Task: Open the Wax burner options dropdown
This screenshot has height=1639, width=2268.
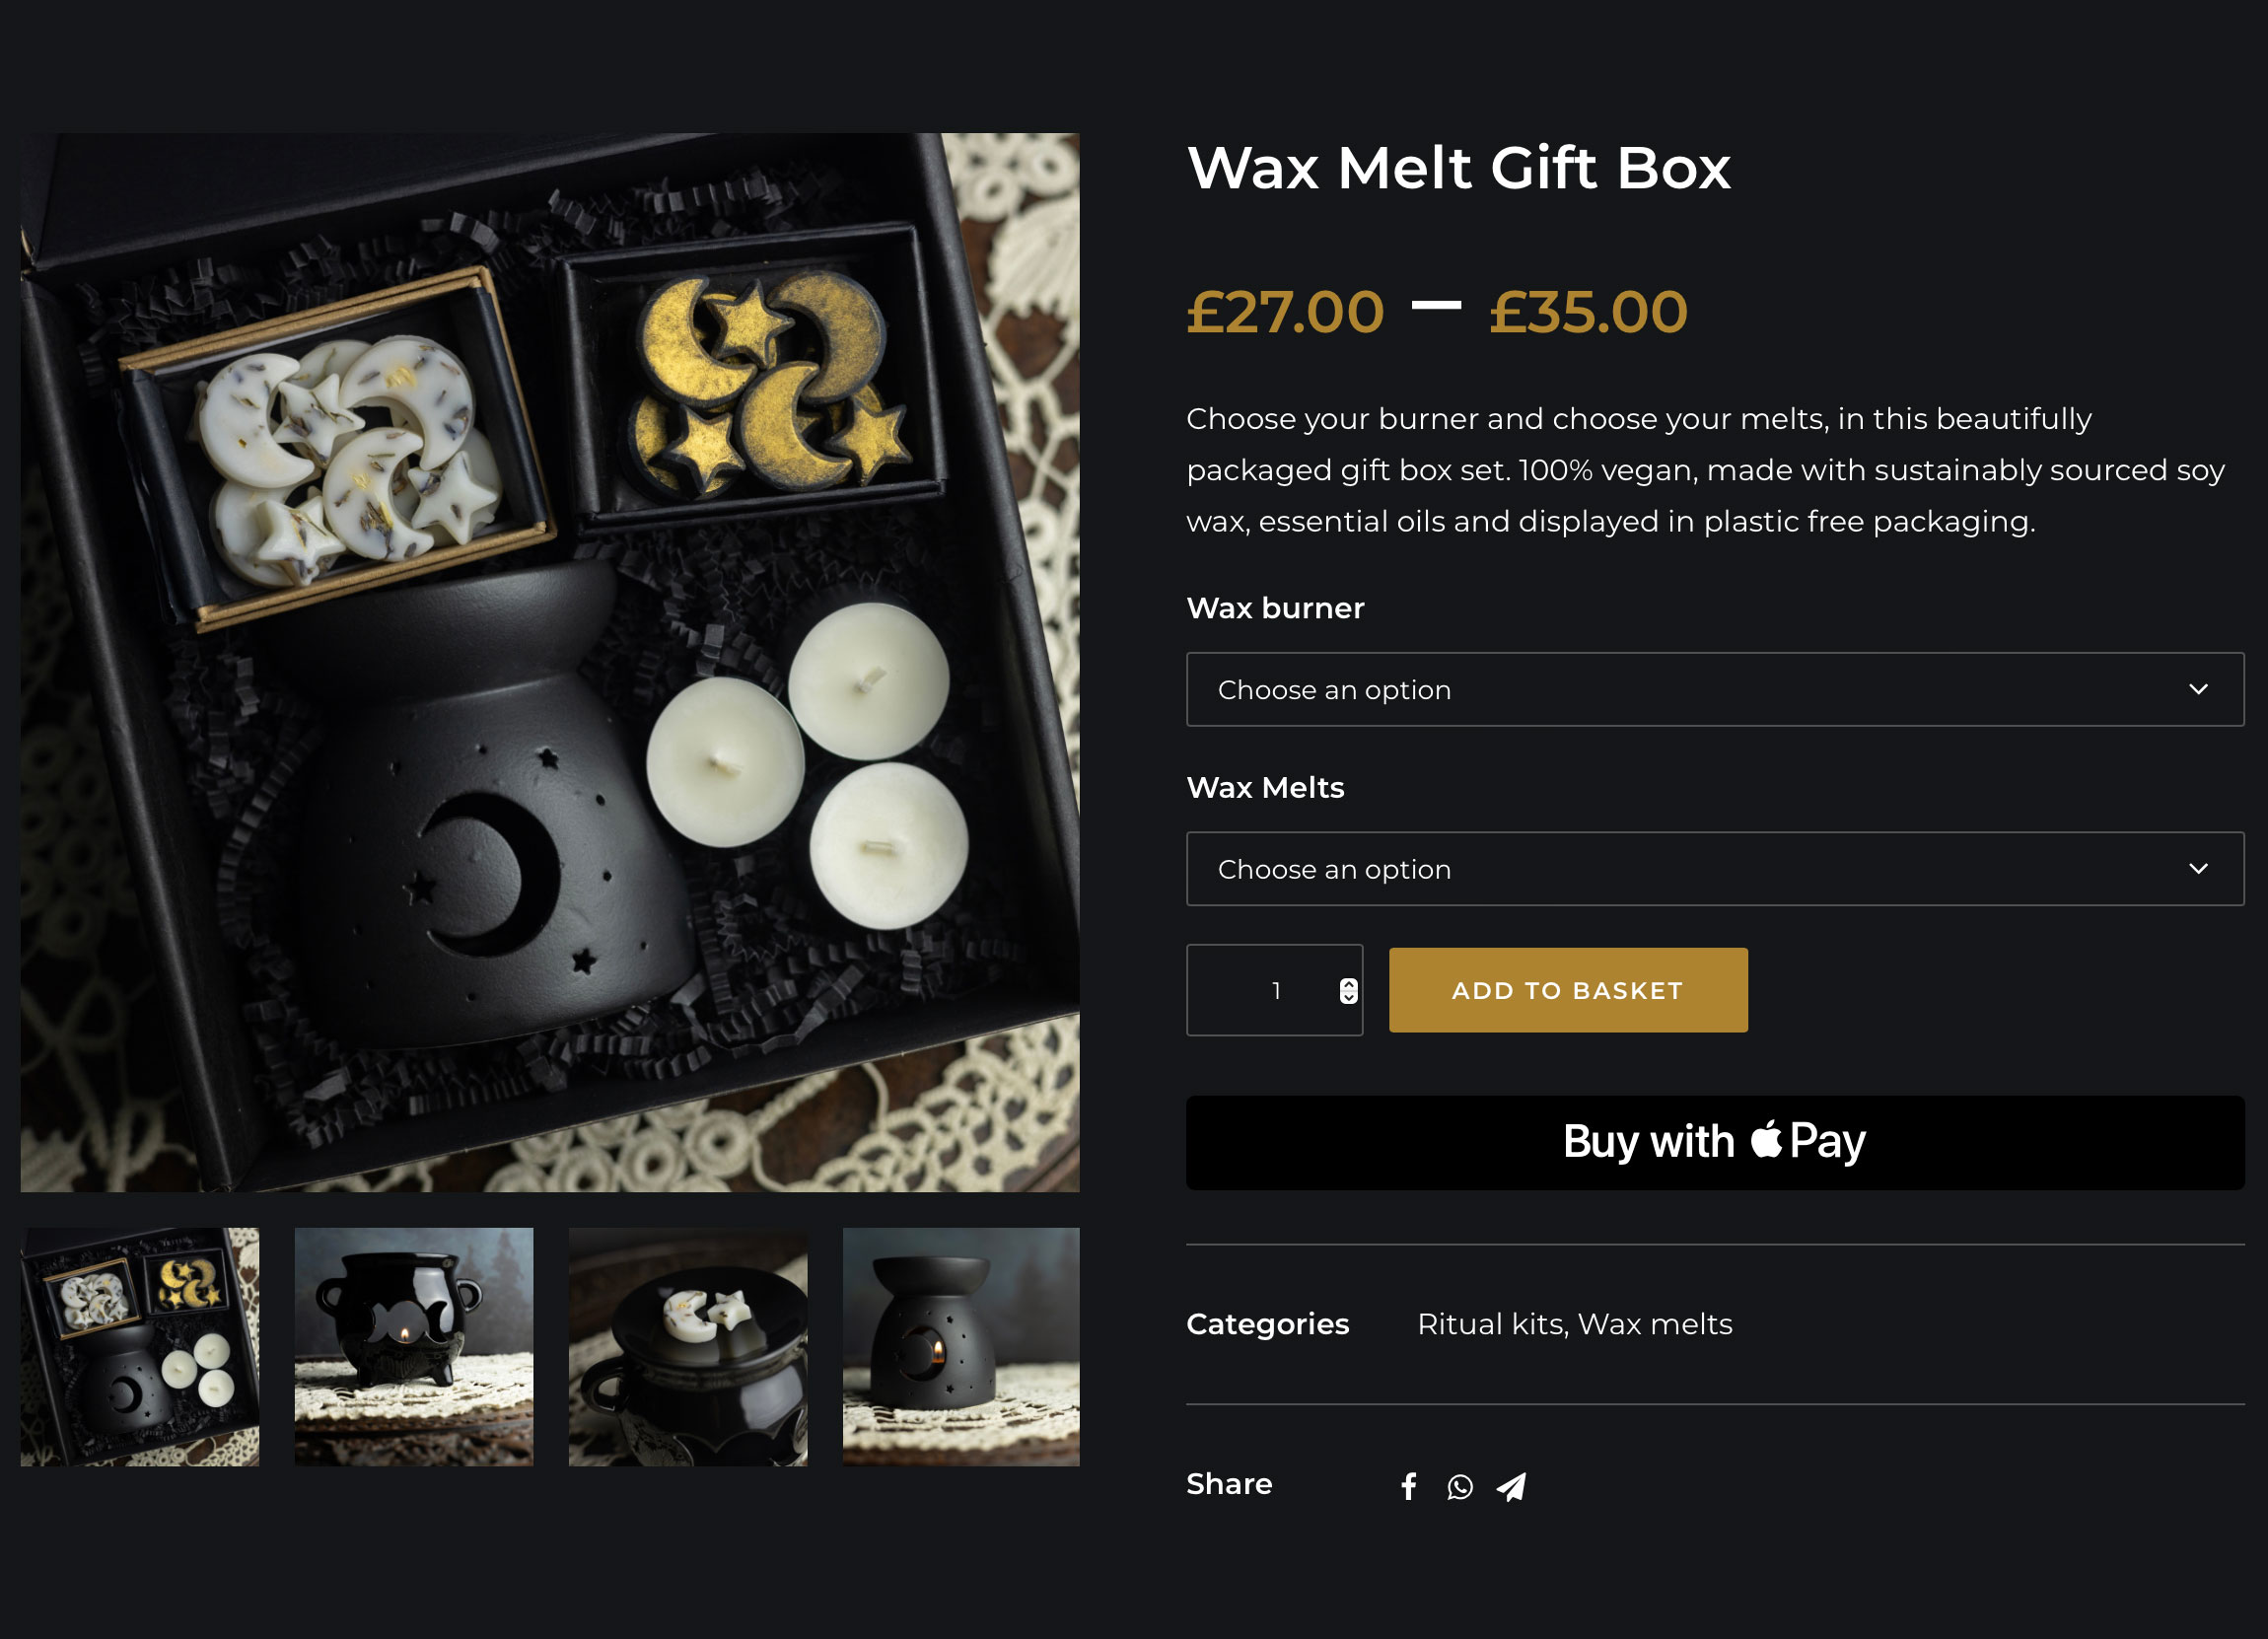Action: 1714,689
